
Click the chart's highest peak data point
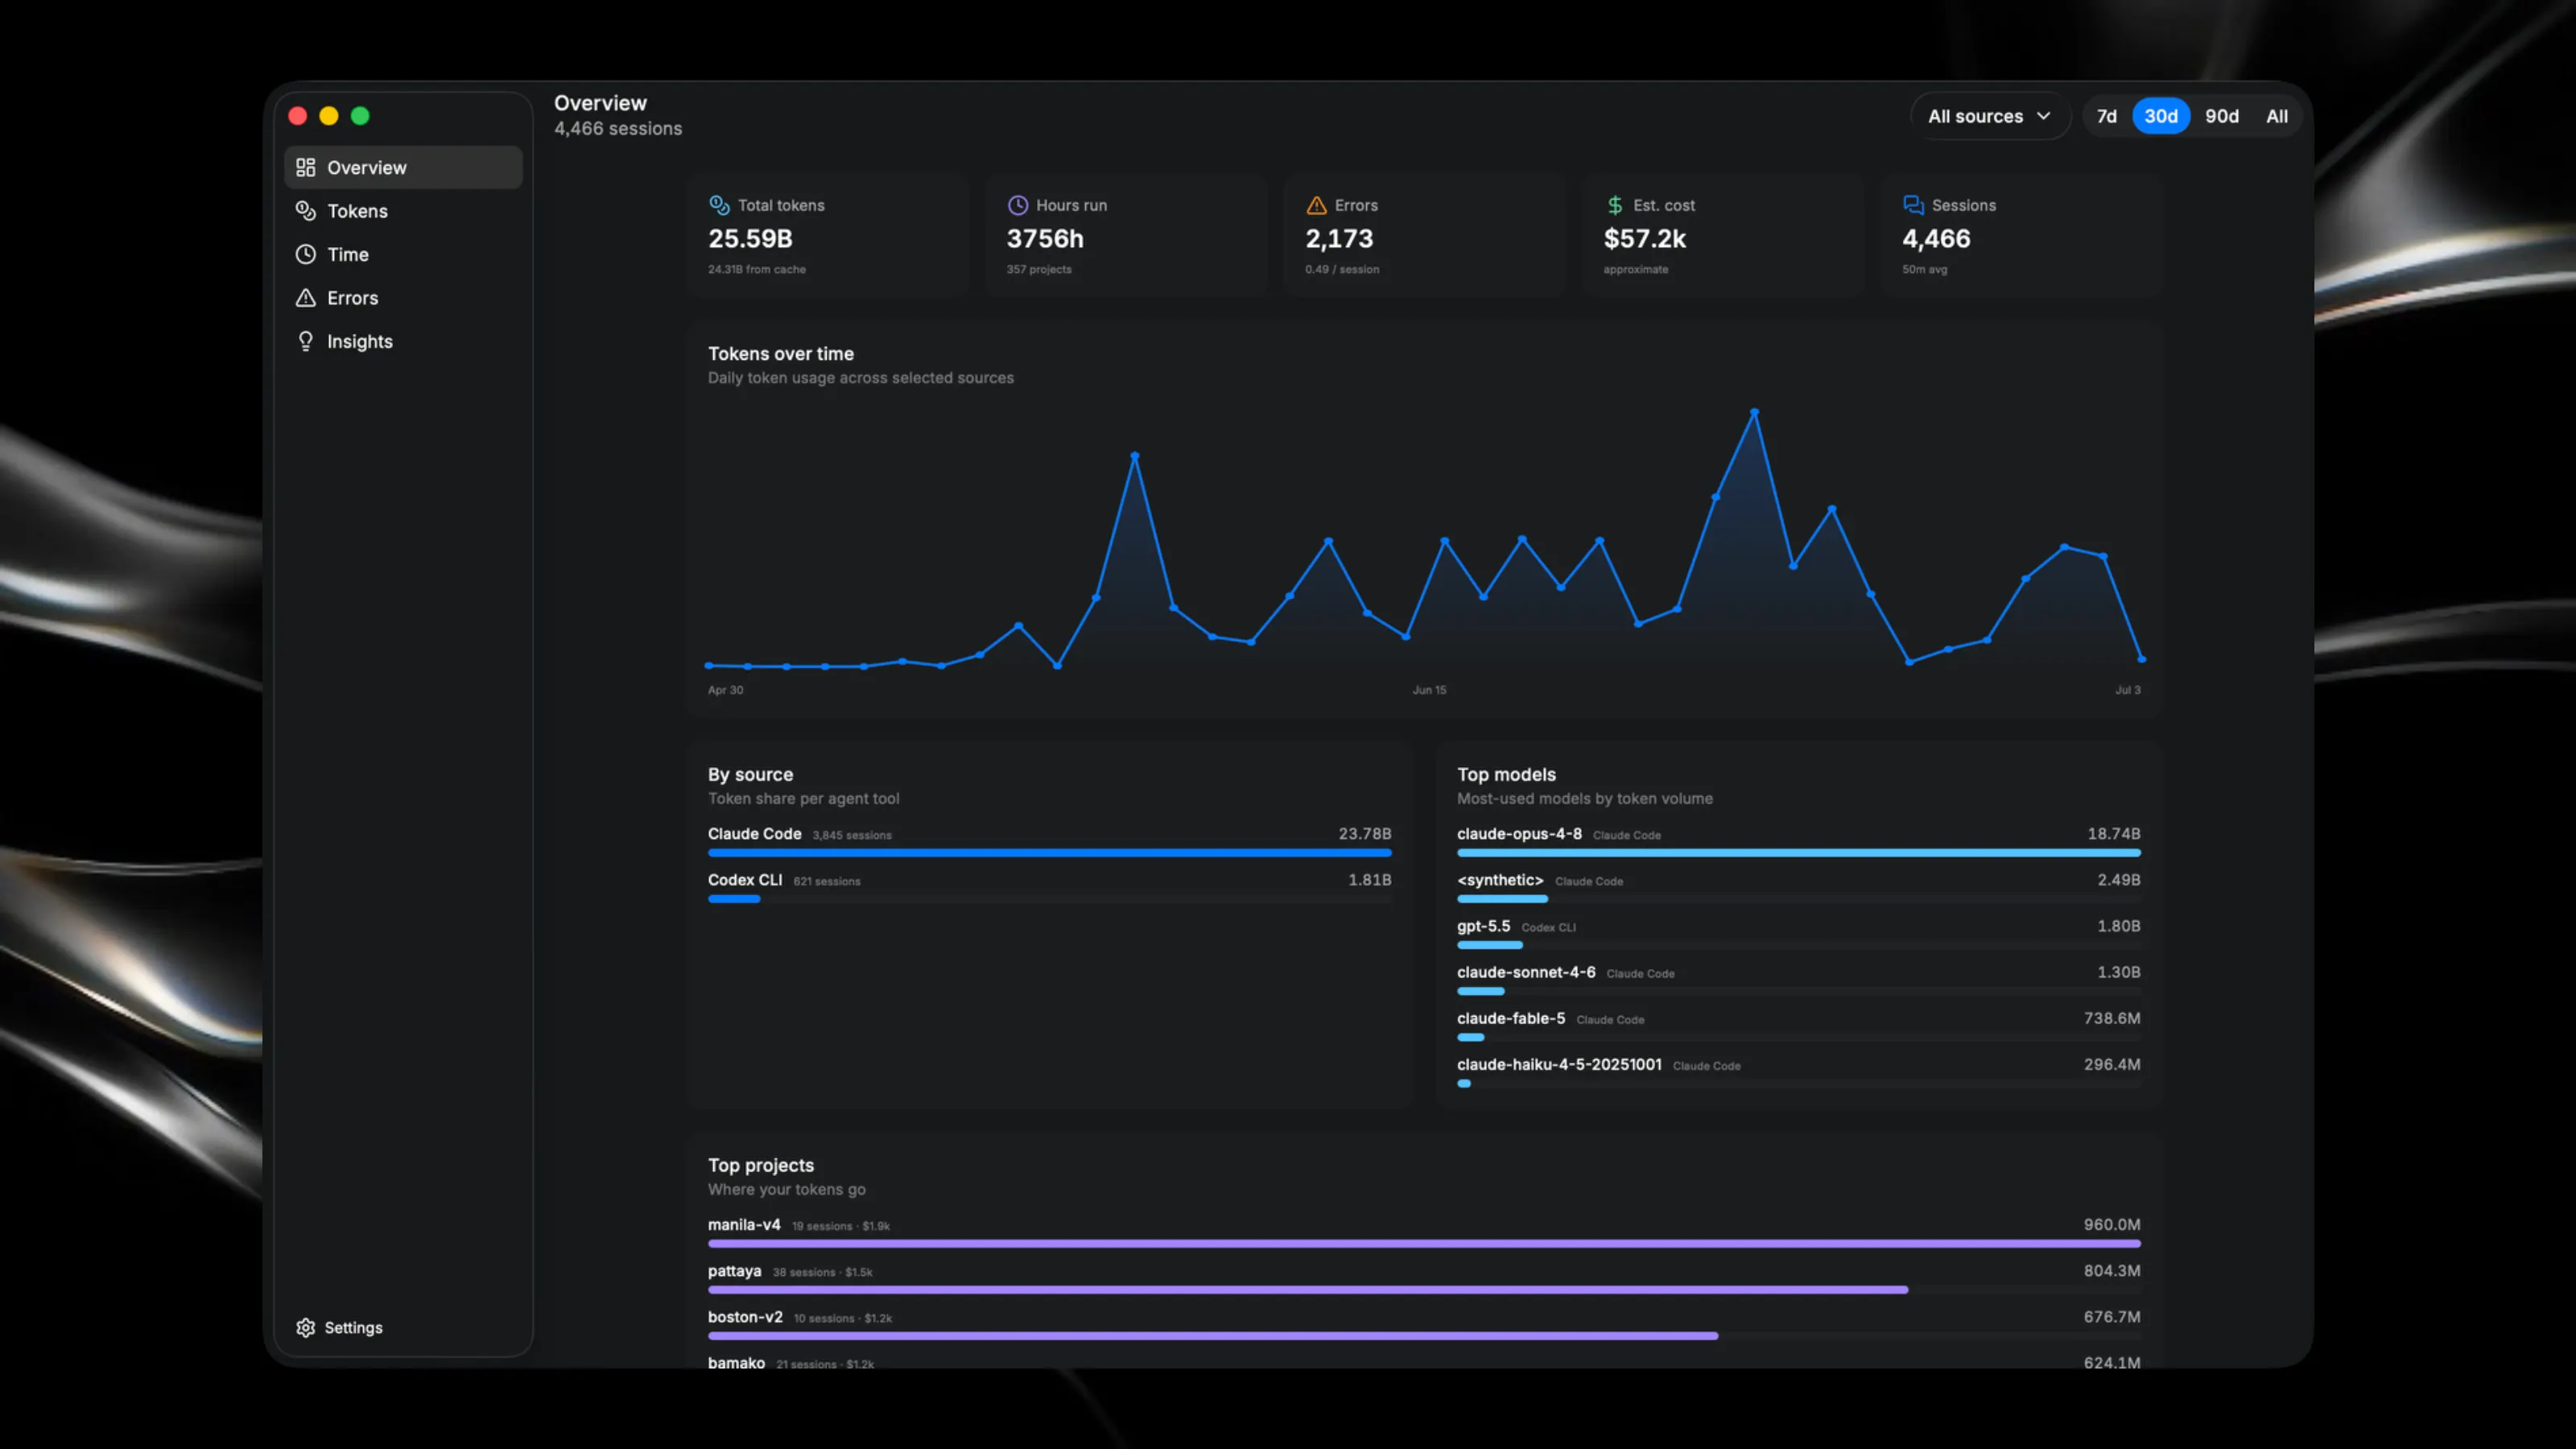click(x=1754, y=412)
